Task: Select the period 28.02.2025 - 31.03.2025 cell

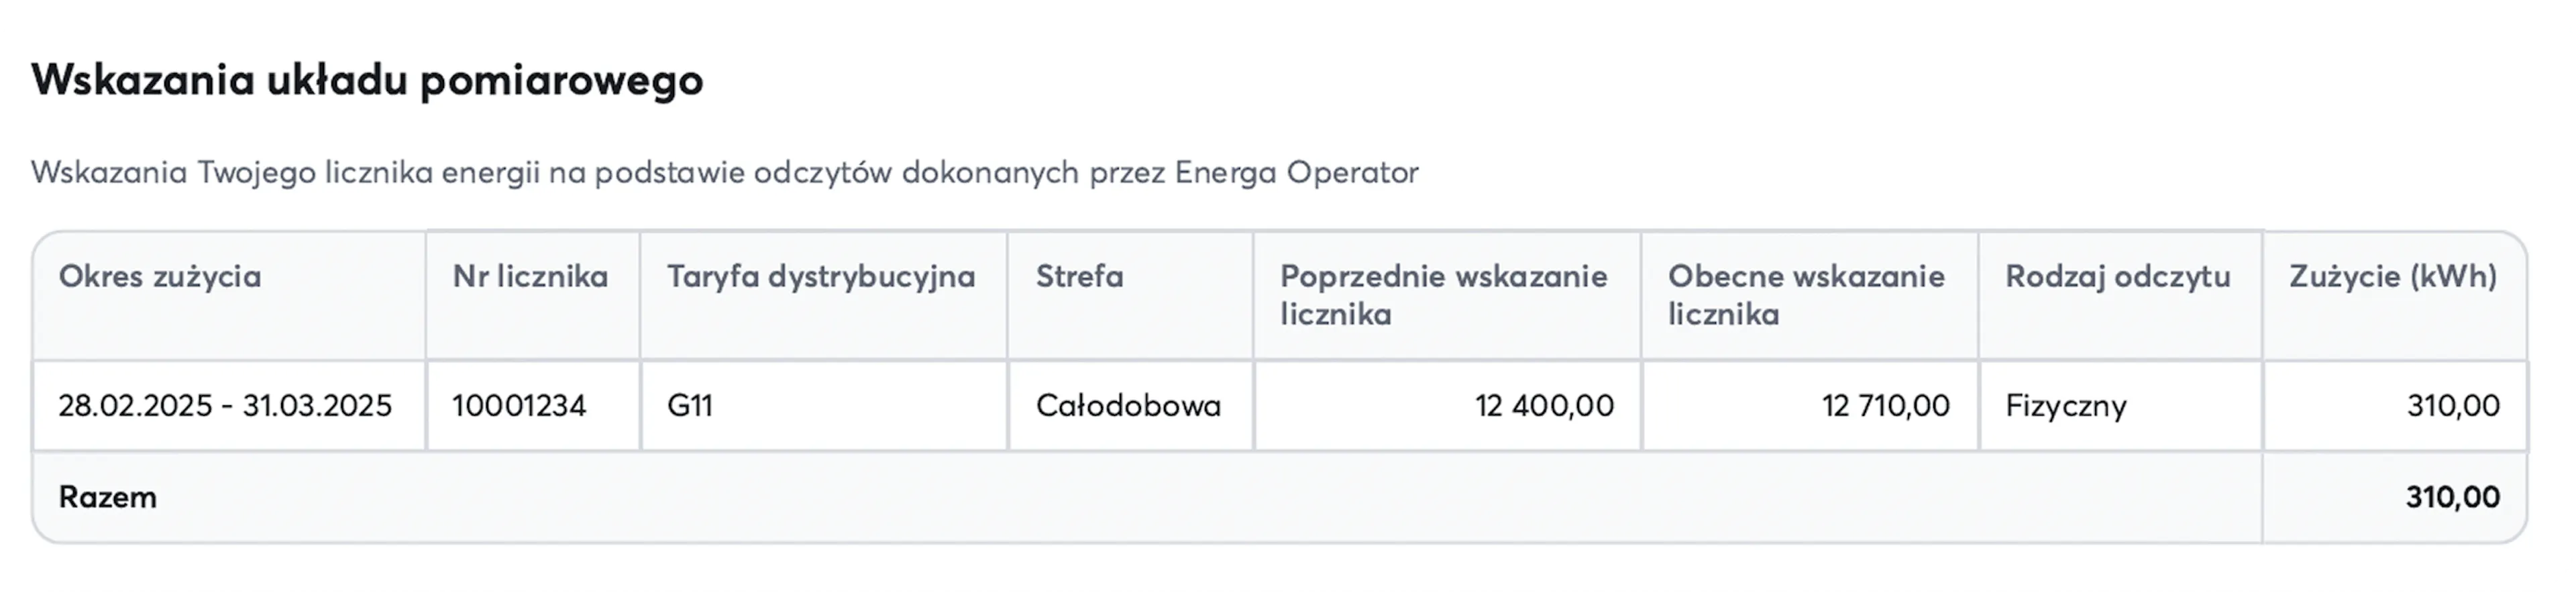Action: (225, 406)
